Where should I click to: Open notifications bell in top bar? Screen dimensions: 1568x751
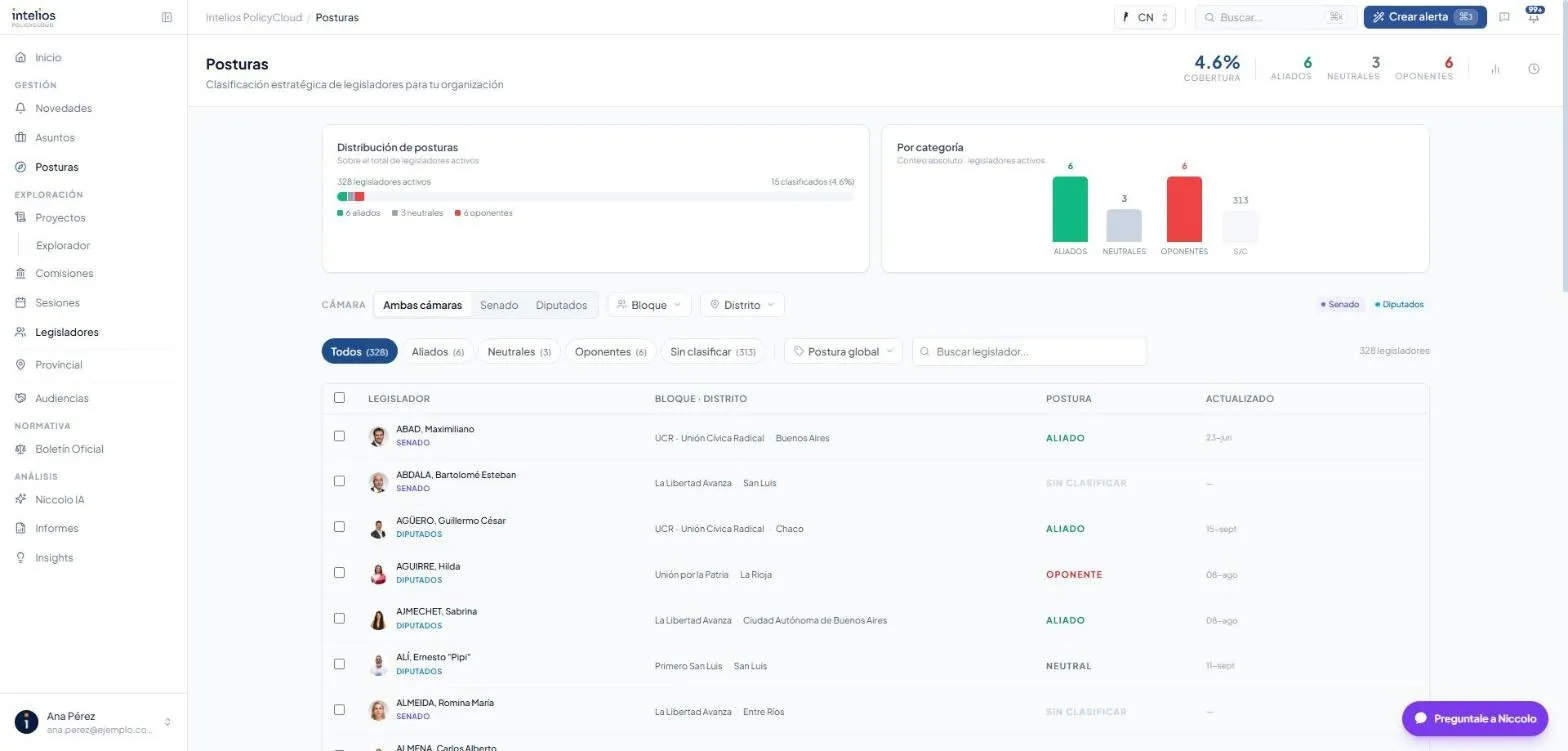(1533, 17)
